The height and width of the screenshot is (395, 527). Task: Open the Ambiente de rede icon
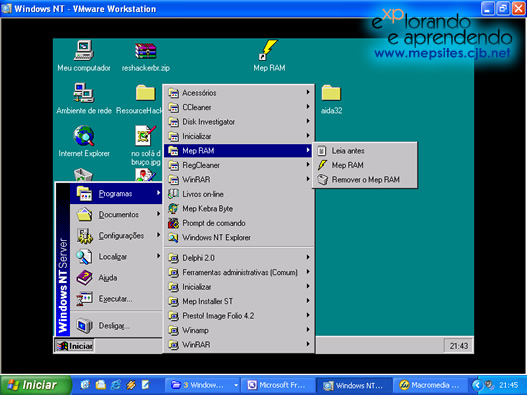84,99
